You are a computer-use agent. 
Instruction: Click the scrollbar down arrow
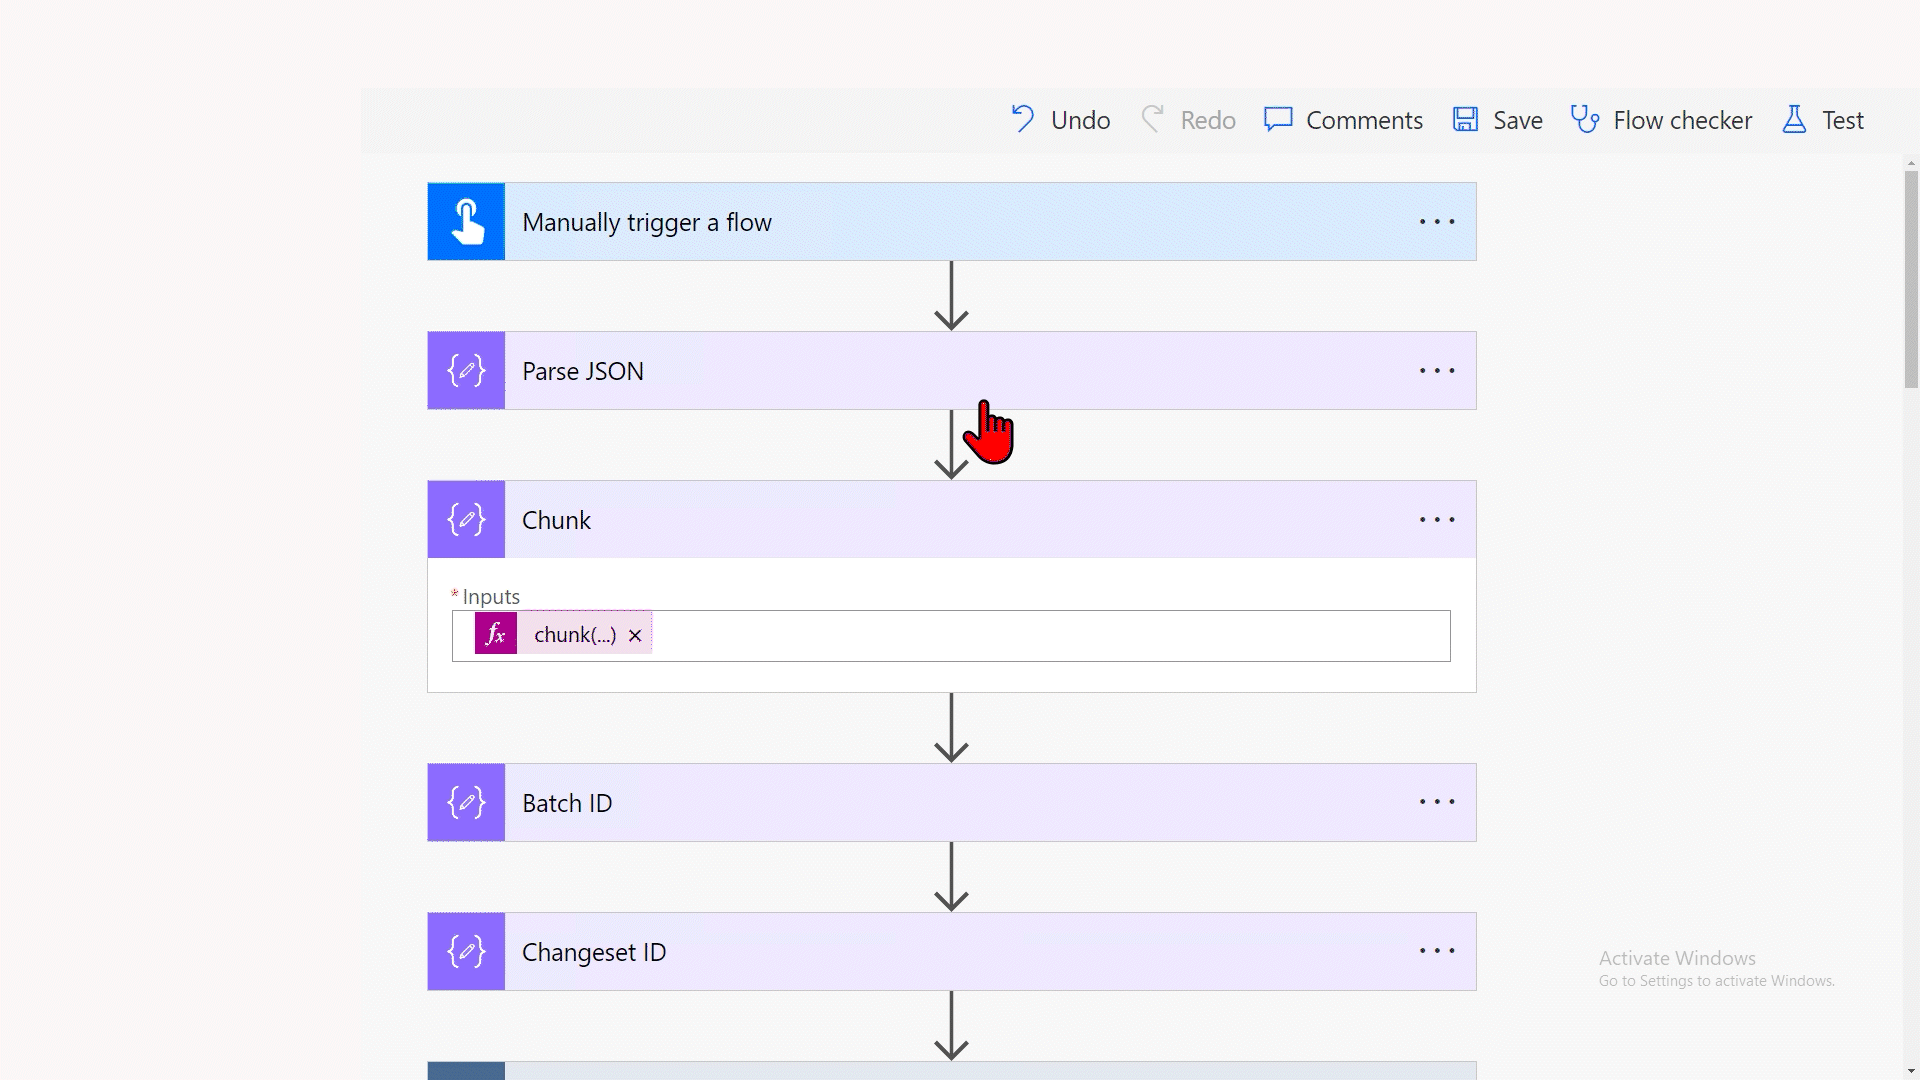point(1911,1071)
